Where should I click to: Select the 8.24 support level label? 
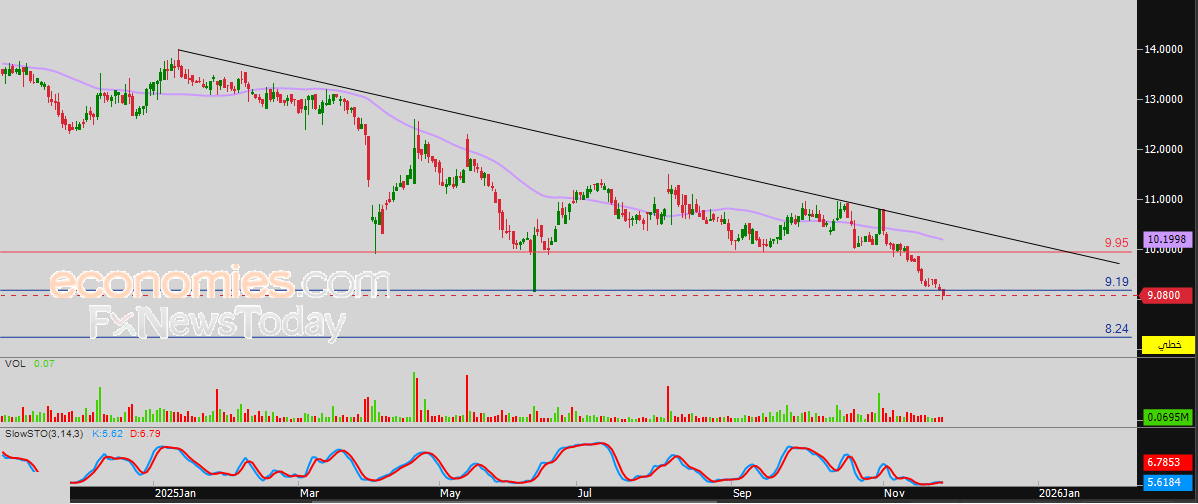pyautogui.click(x=1116, y=328)
